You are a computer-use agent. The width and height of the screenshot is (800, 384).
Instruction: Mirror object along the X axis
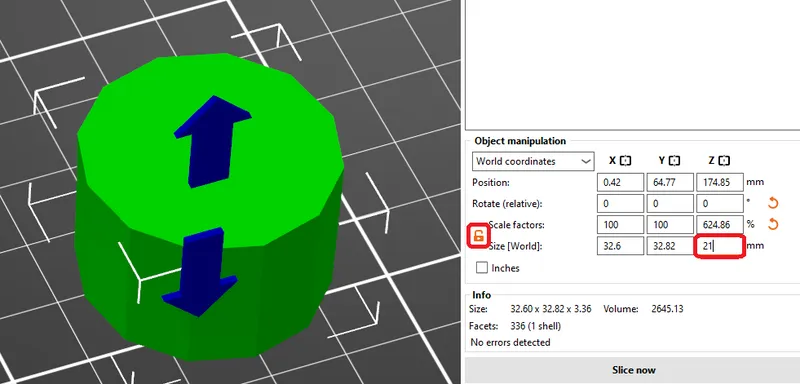coord(626,161)
